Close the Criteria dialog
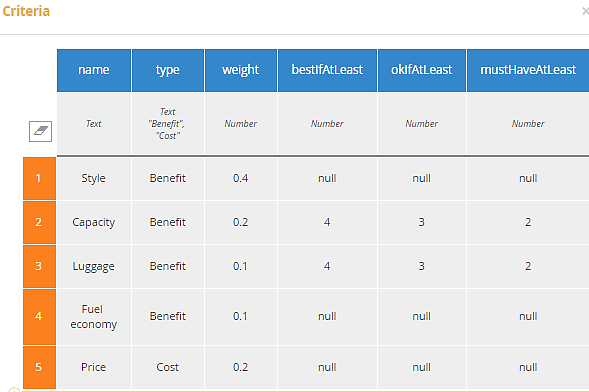The height and width of the screenshot is (392, 589). tap(585, 12)
